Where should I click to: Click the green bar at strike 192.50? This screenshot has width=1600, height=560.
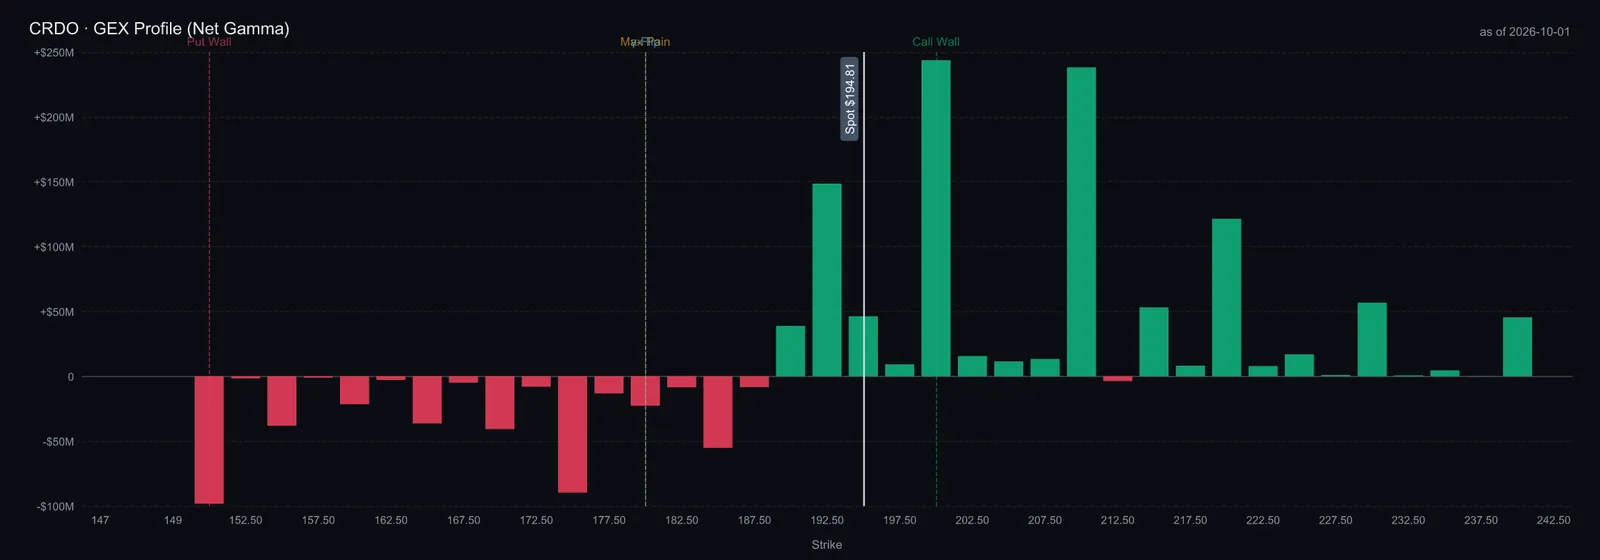[827, 280]
